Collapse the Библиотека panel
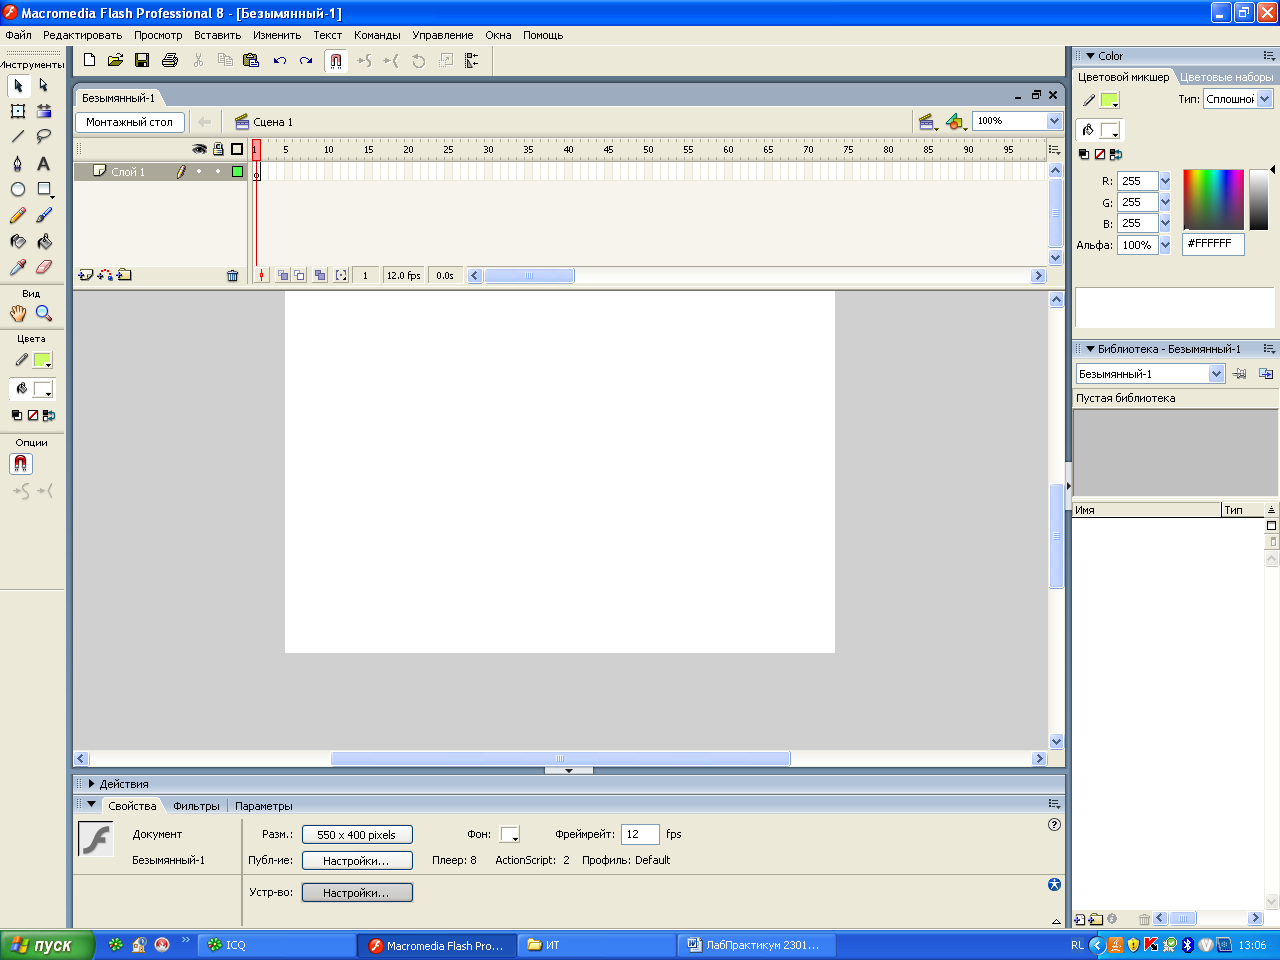The image size is (1280, 960). (1091, 349)
